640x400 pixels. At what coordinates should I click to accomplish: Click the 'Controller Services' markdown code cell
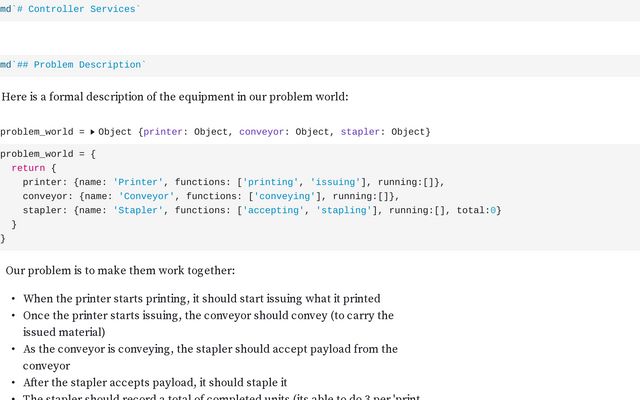click(72, 9)
